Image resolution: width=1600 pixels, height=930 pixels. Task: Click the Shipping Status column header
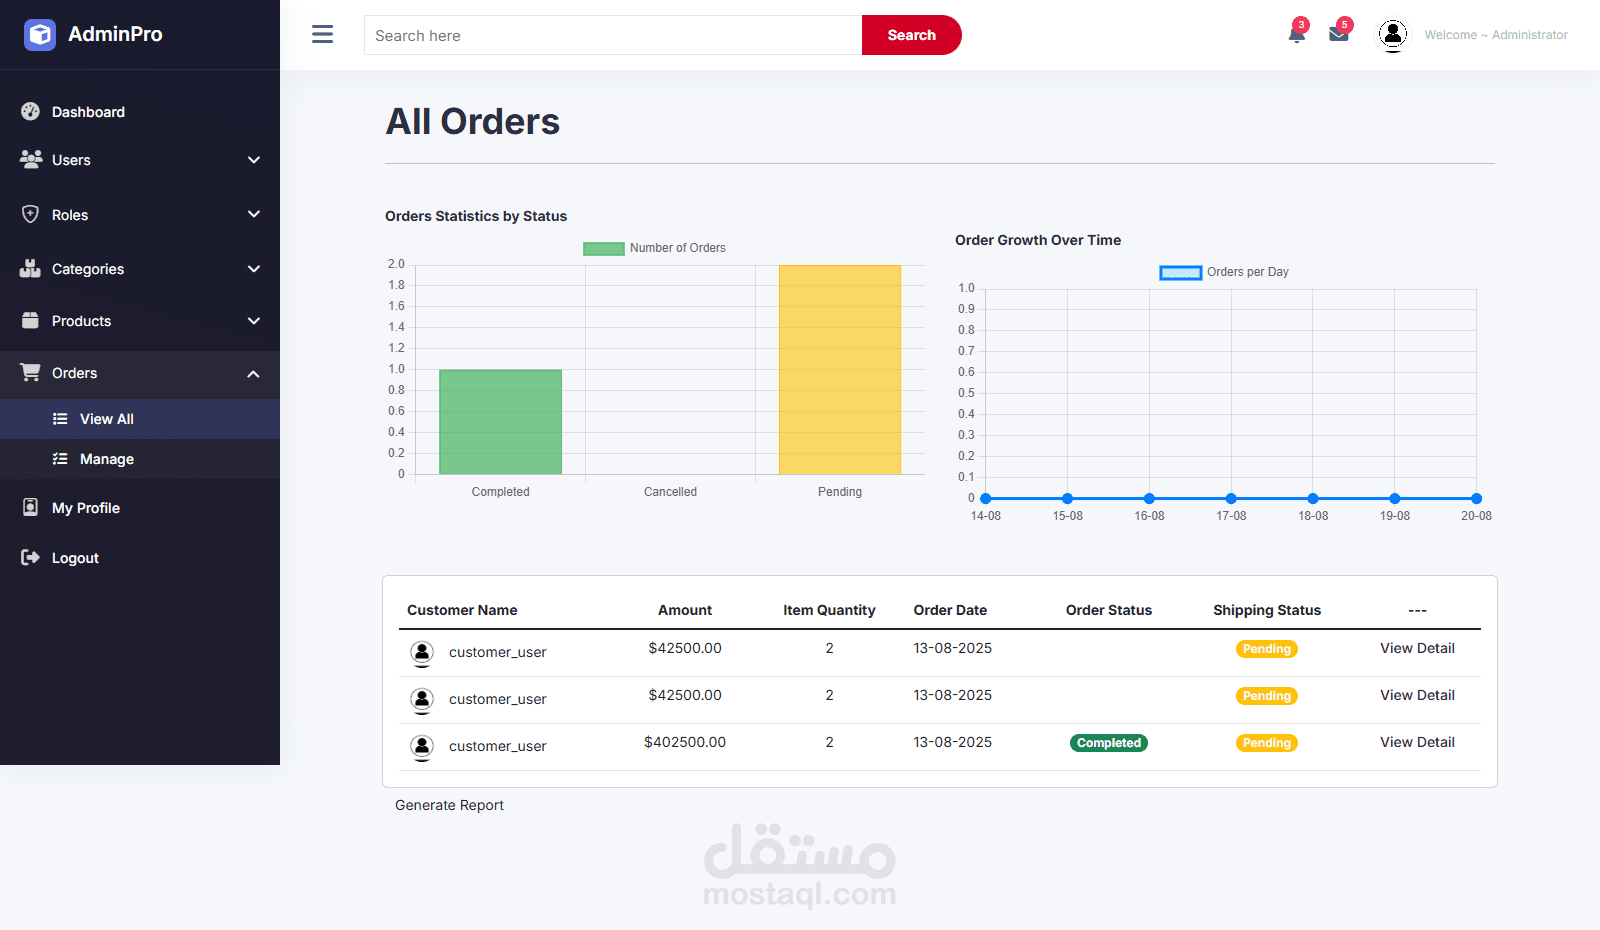[1267, 610]
